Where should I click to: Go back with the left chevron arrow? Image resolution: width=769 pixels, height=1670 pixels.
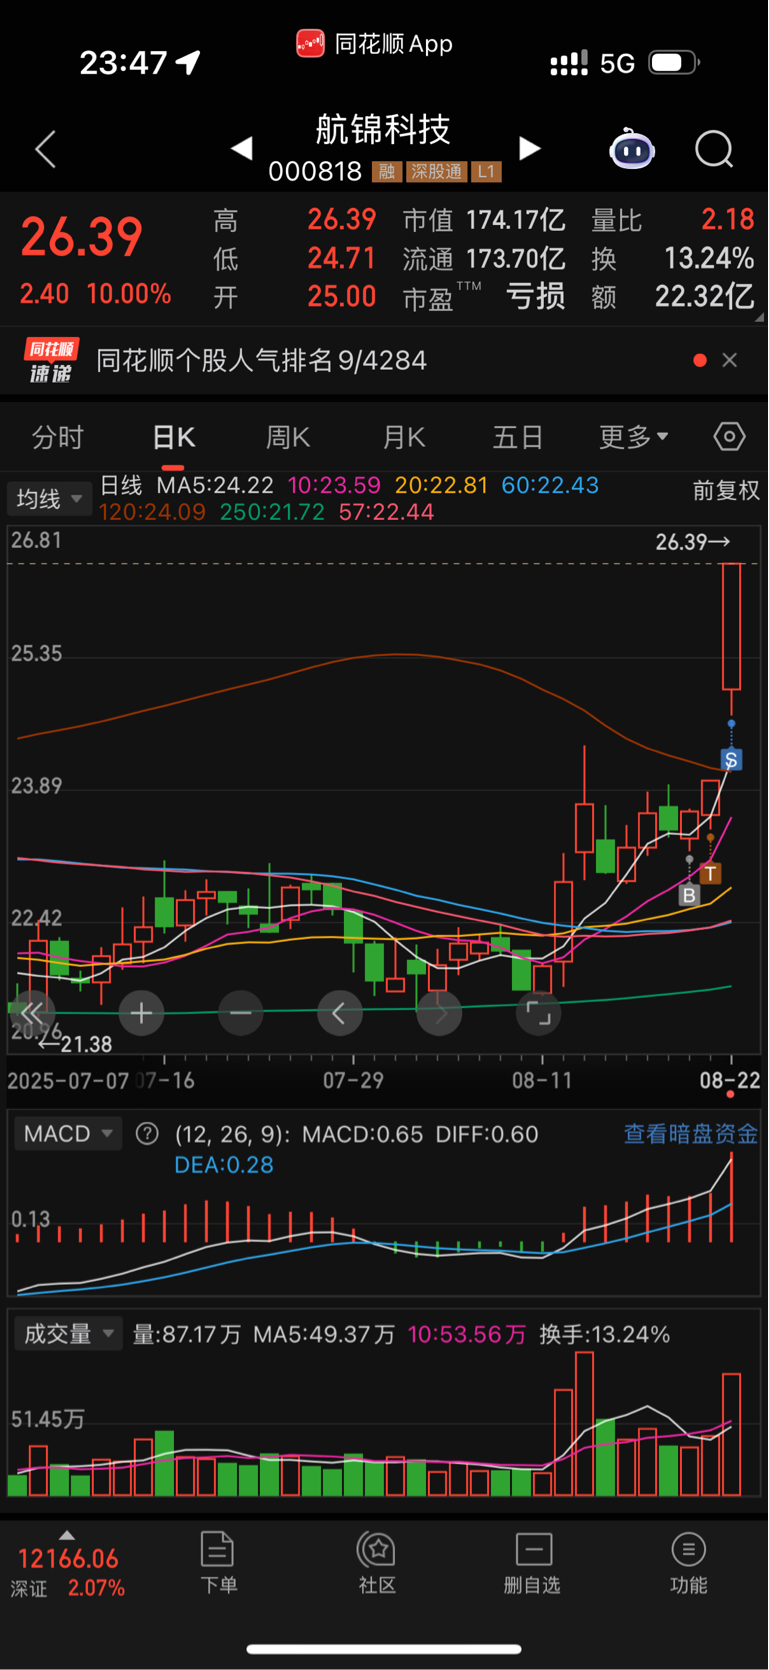coord(46,150)
